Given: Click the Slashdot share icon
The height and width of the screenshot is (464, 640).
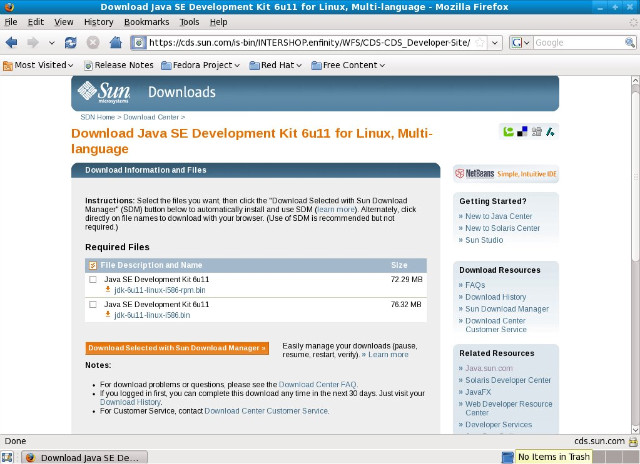Looking at the screenshot, I should [x=550, y=131].
